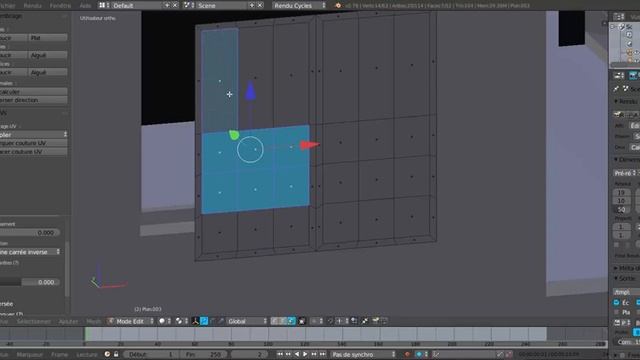Screen dimensions: 640x360
Task: Toggle the 3D manipulator widget
Action: [195, 321]
